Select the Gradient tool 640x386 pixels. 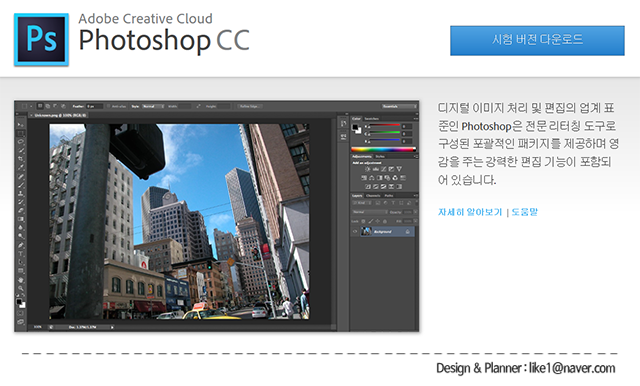pos(20,219)
